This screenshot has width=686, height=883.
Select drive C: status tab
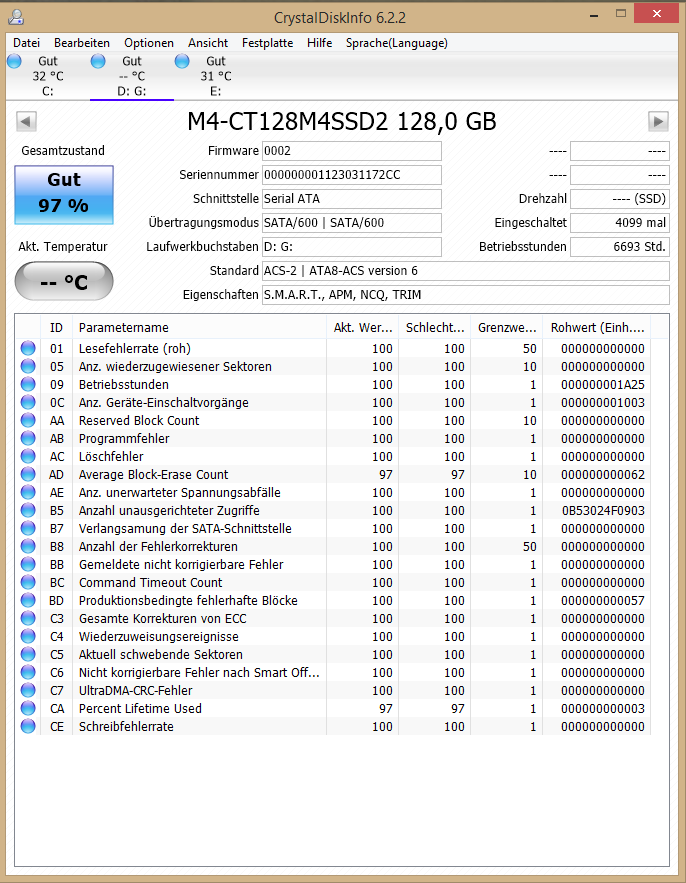tap(48, 76)
